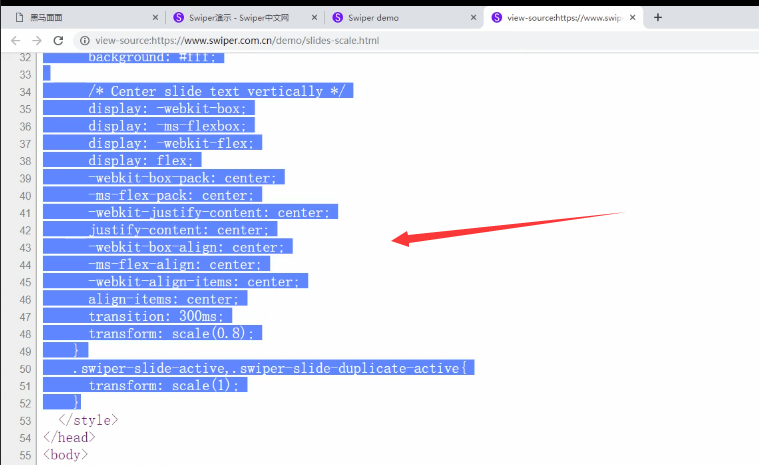
Task: Click line 'transform: scale(1);'
Action: [164, 386]
